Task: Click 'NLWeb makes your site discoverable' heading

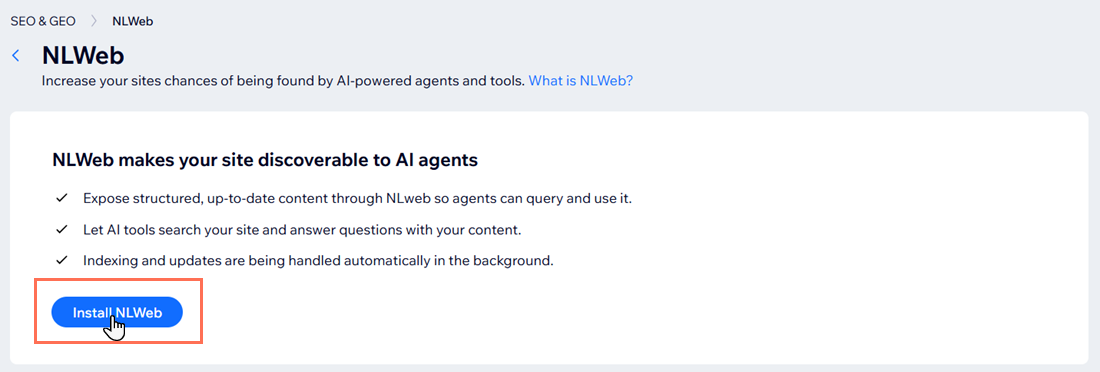Action: click(x=265, y=160)
